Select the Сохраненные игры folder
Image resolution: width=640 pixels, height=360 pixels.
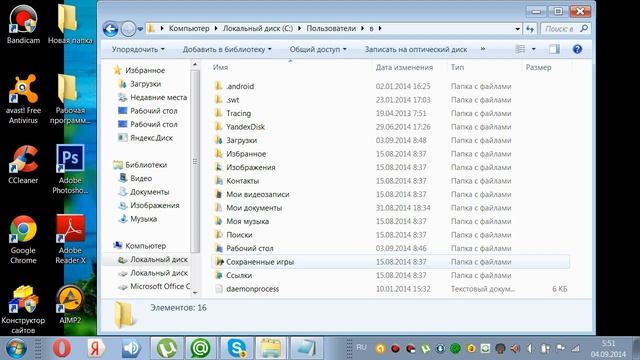390,262
